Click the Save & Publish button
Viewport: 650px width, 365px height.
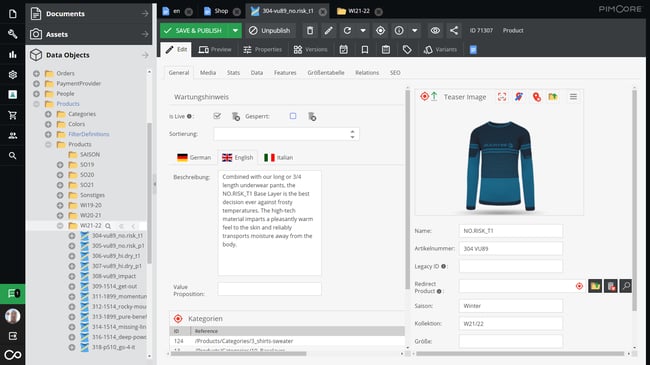(194, 31)
